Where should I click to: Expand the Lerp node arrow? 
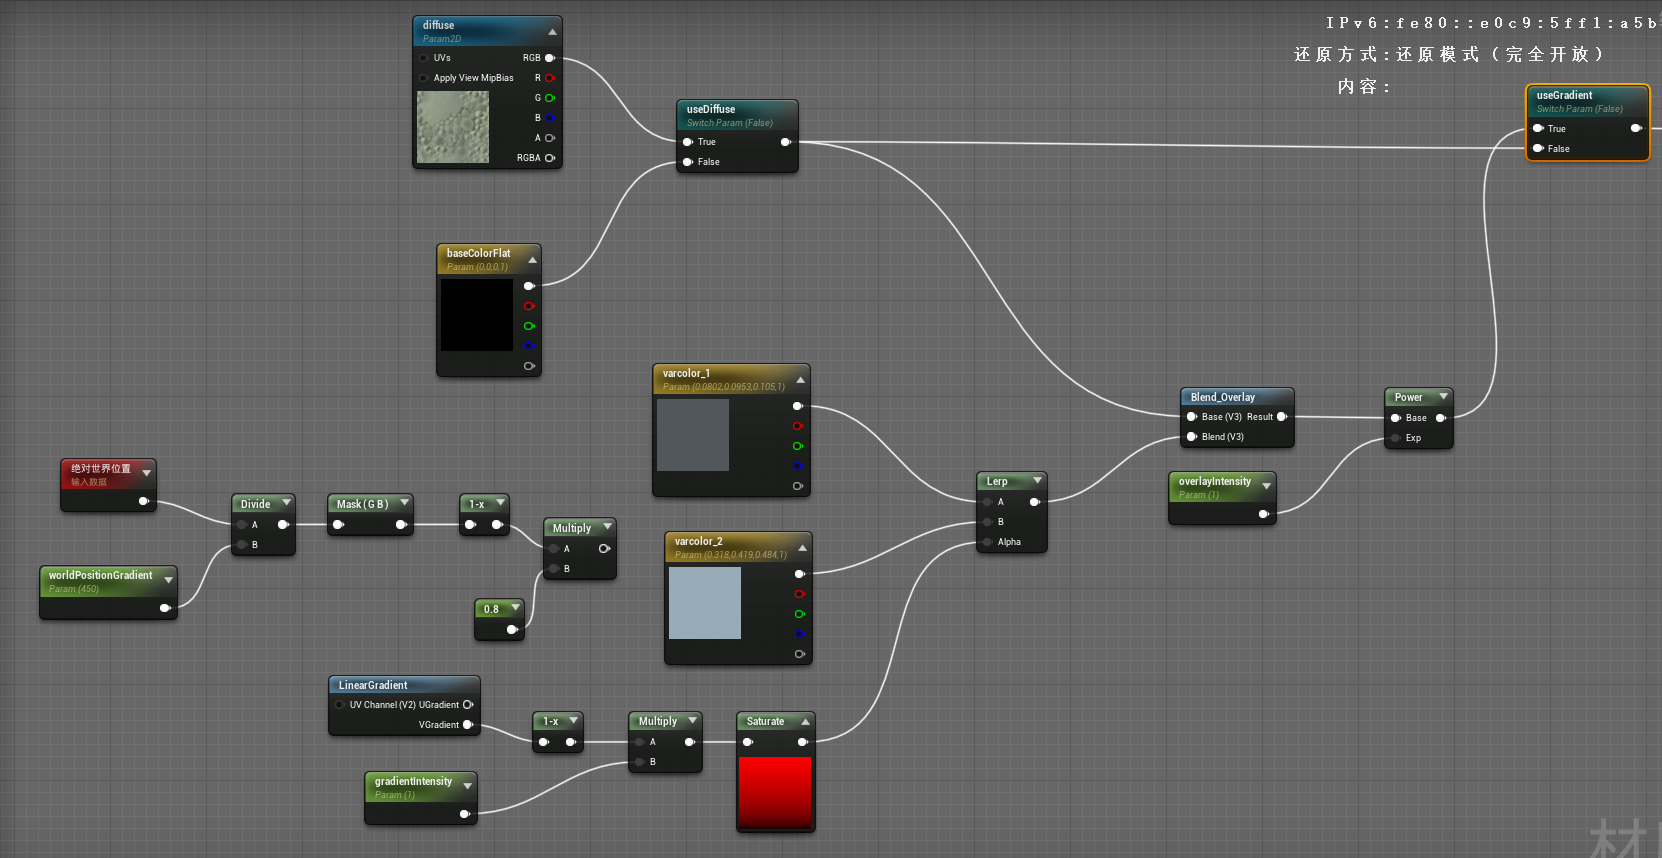(1037, 481)
